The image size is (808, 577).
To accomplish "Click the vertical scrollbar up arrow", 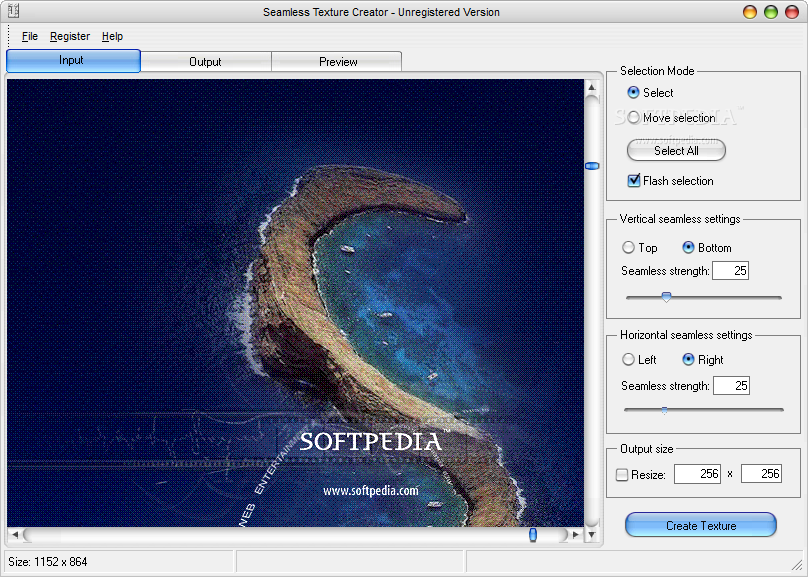I will (x=592, y=87).
